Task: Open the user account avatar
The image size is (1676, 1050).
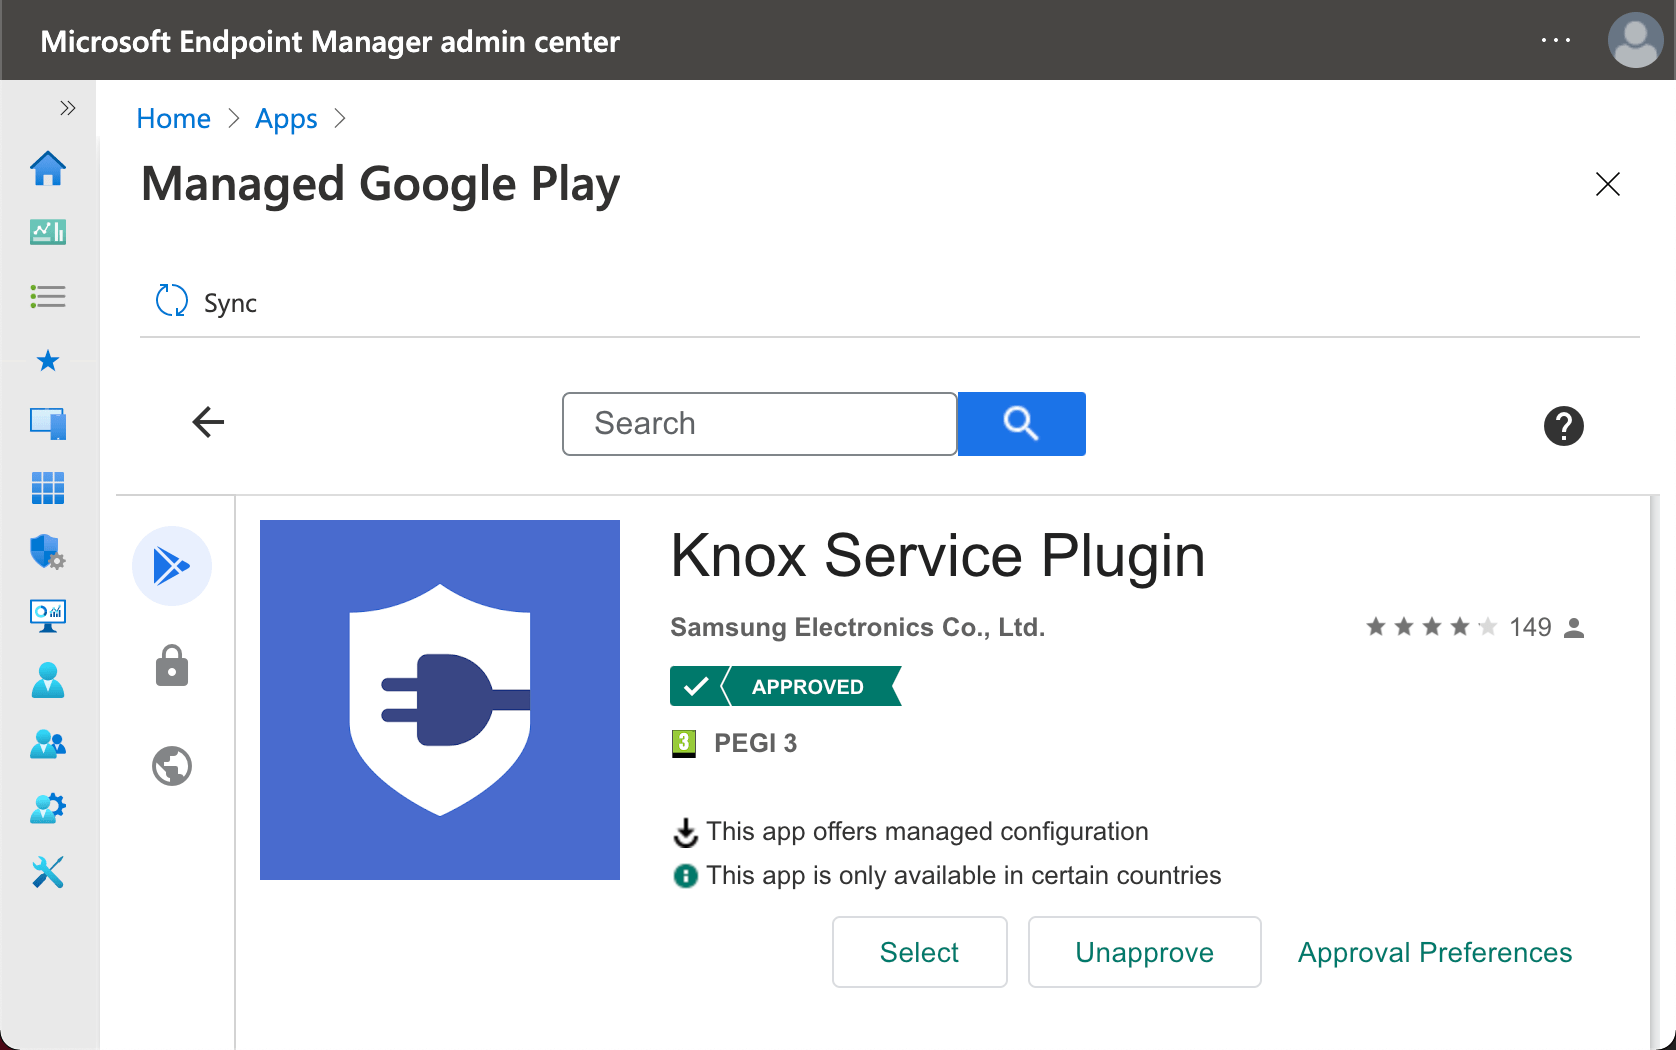Action: pyautogui.click(x=1636, y=40)
